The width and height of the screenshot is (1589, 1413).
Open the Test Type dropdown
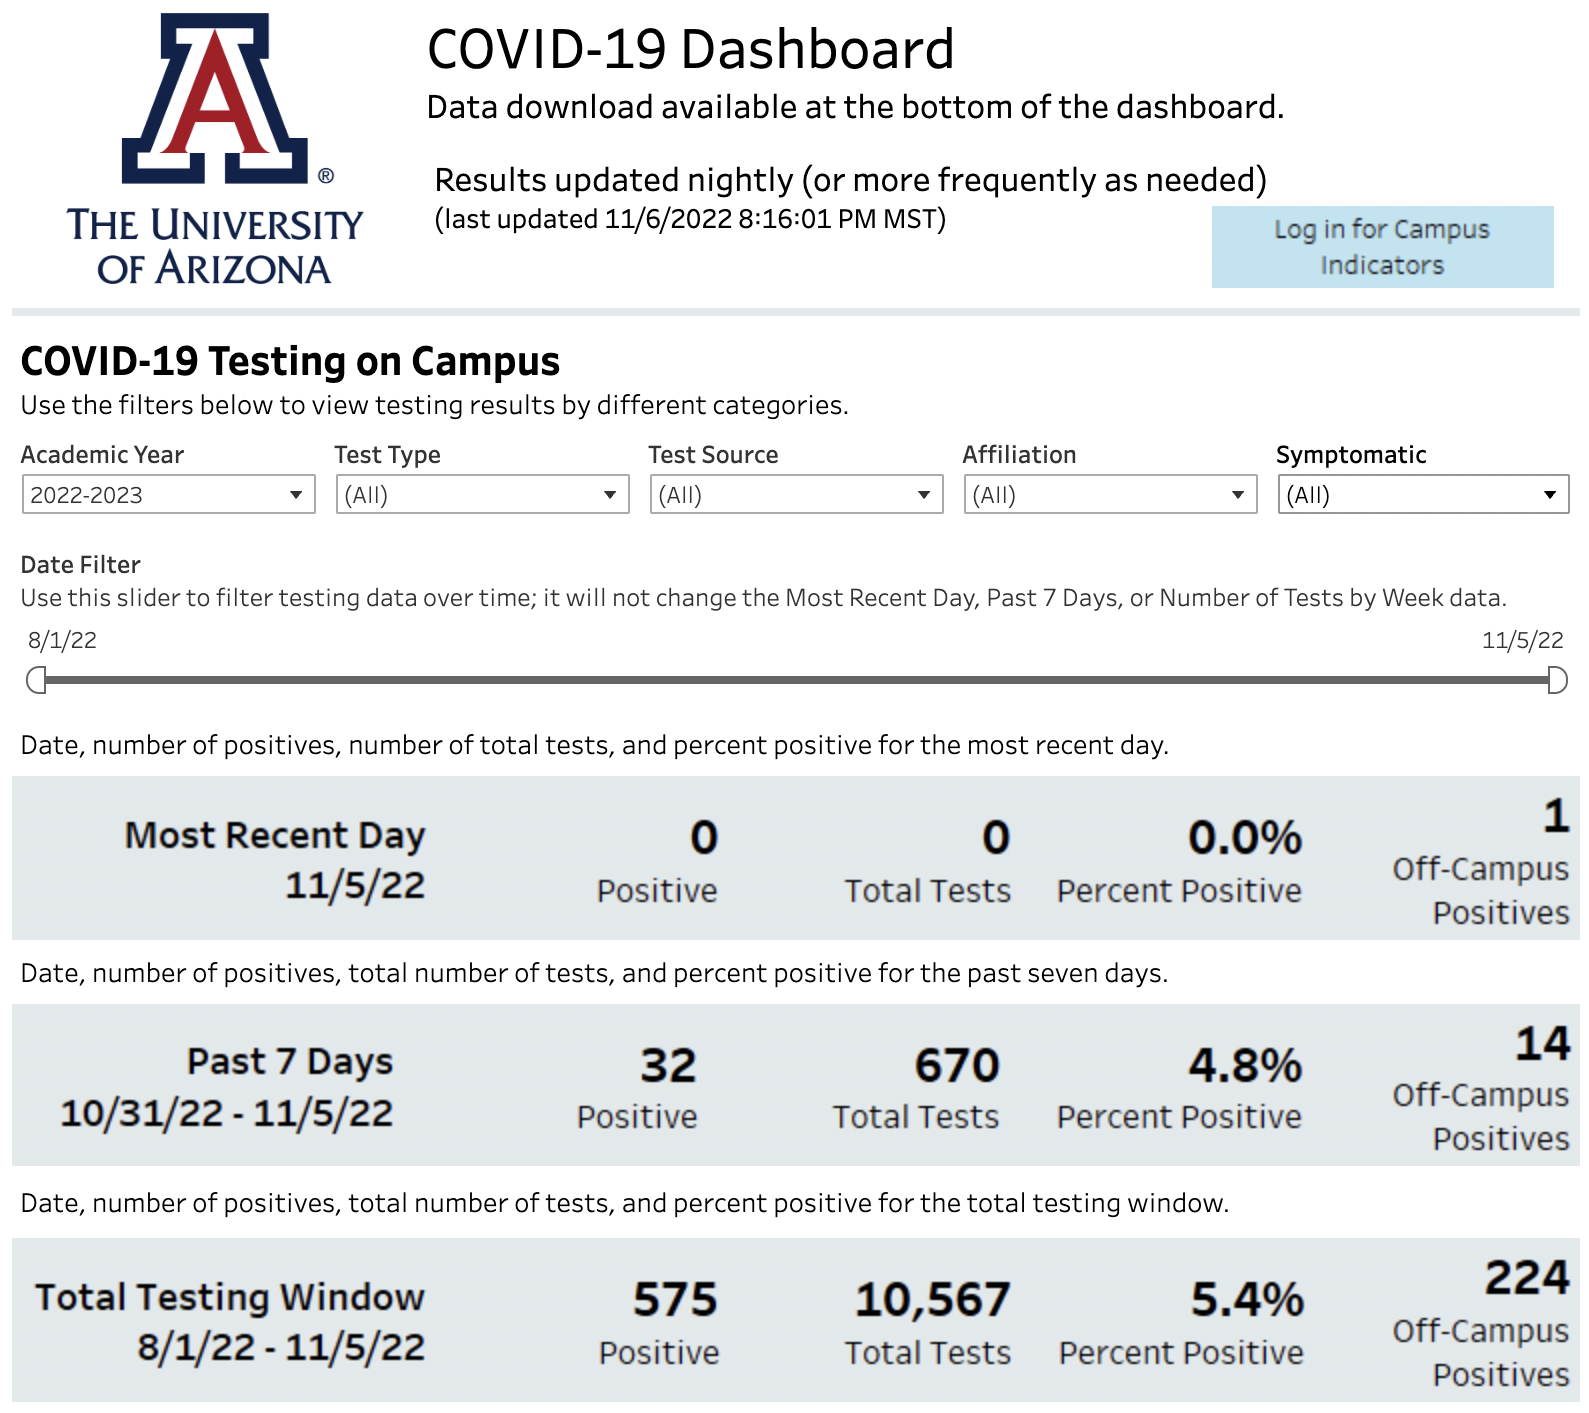pyautogui.click(x=481, y=494)
